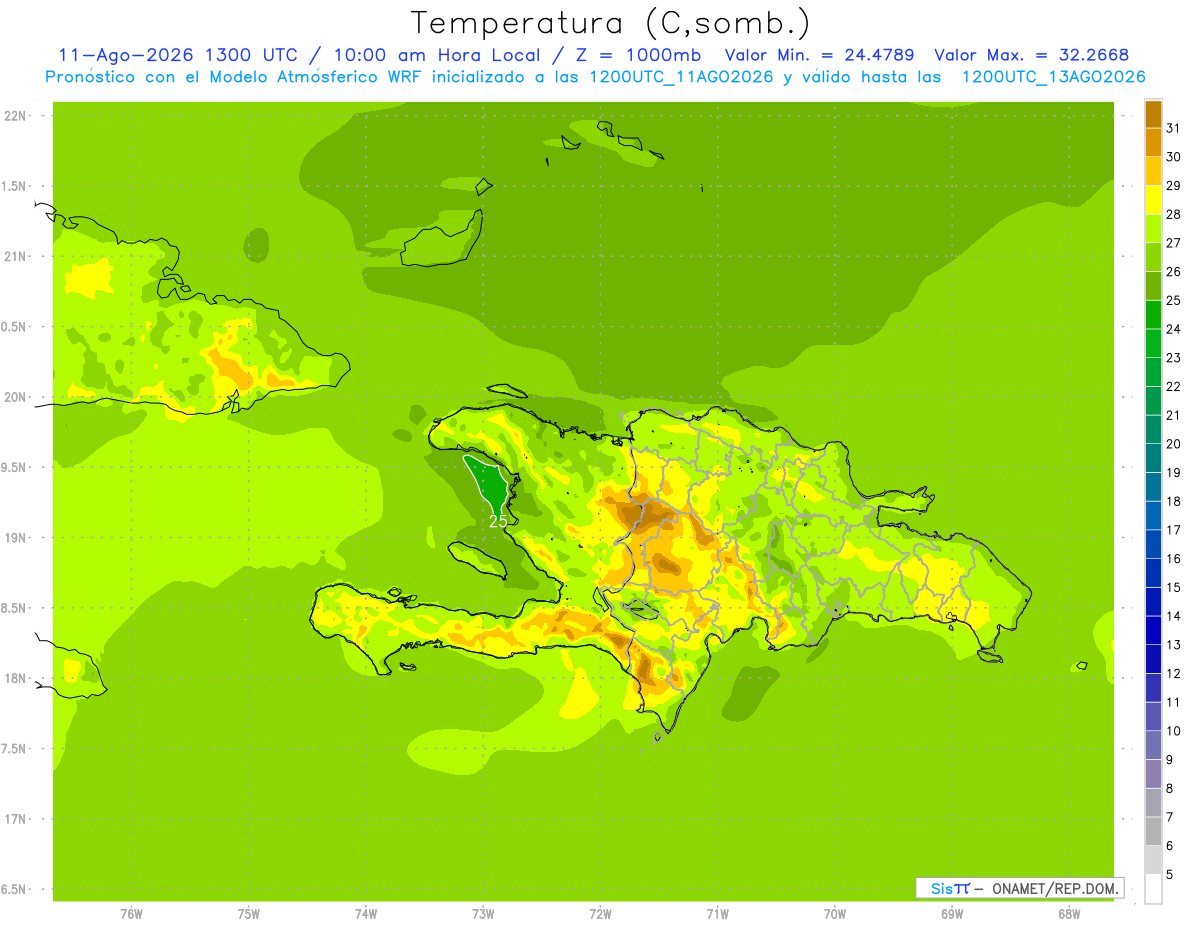Pick the teal legend swatch between 19 and 20
The height and width of the screenshot is (927, 1200).
click(1153, 458)
